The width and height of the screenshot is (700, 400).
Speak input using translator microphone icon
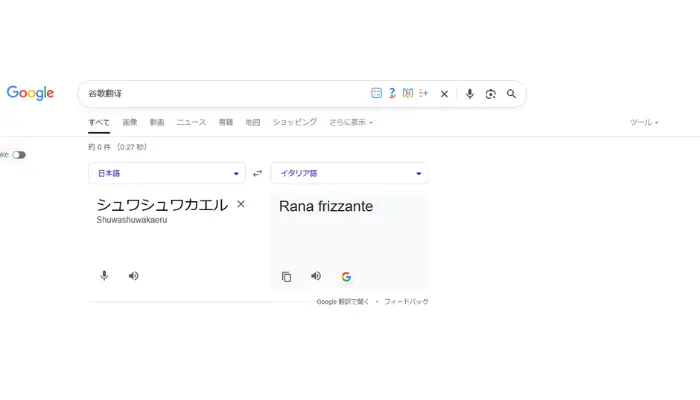(104, 276)
